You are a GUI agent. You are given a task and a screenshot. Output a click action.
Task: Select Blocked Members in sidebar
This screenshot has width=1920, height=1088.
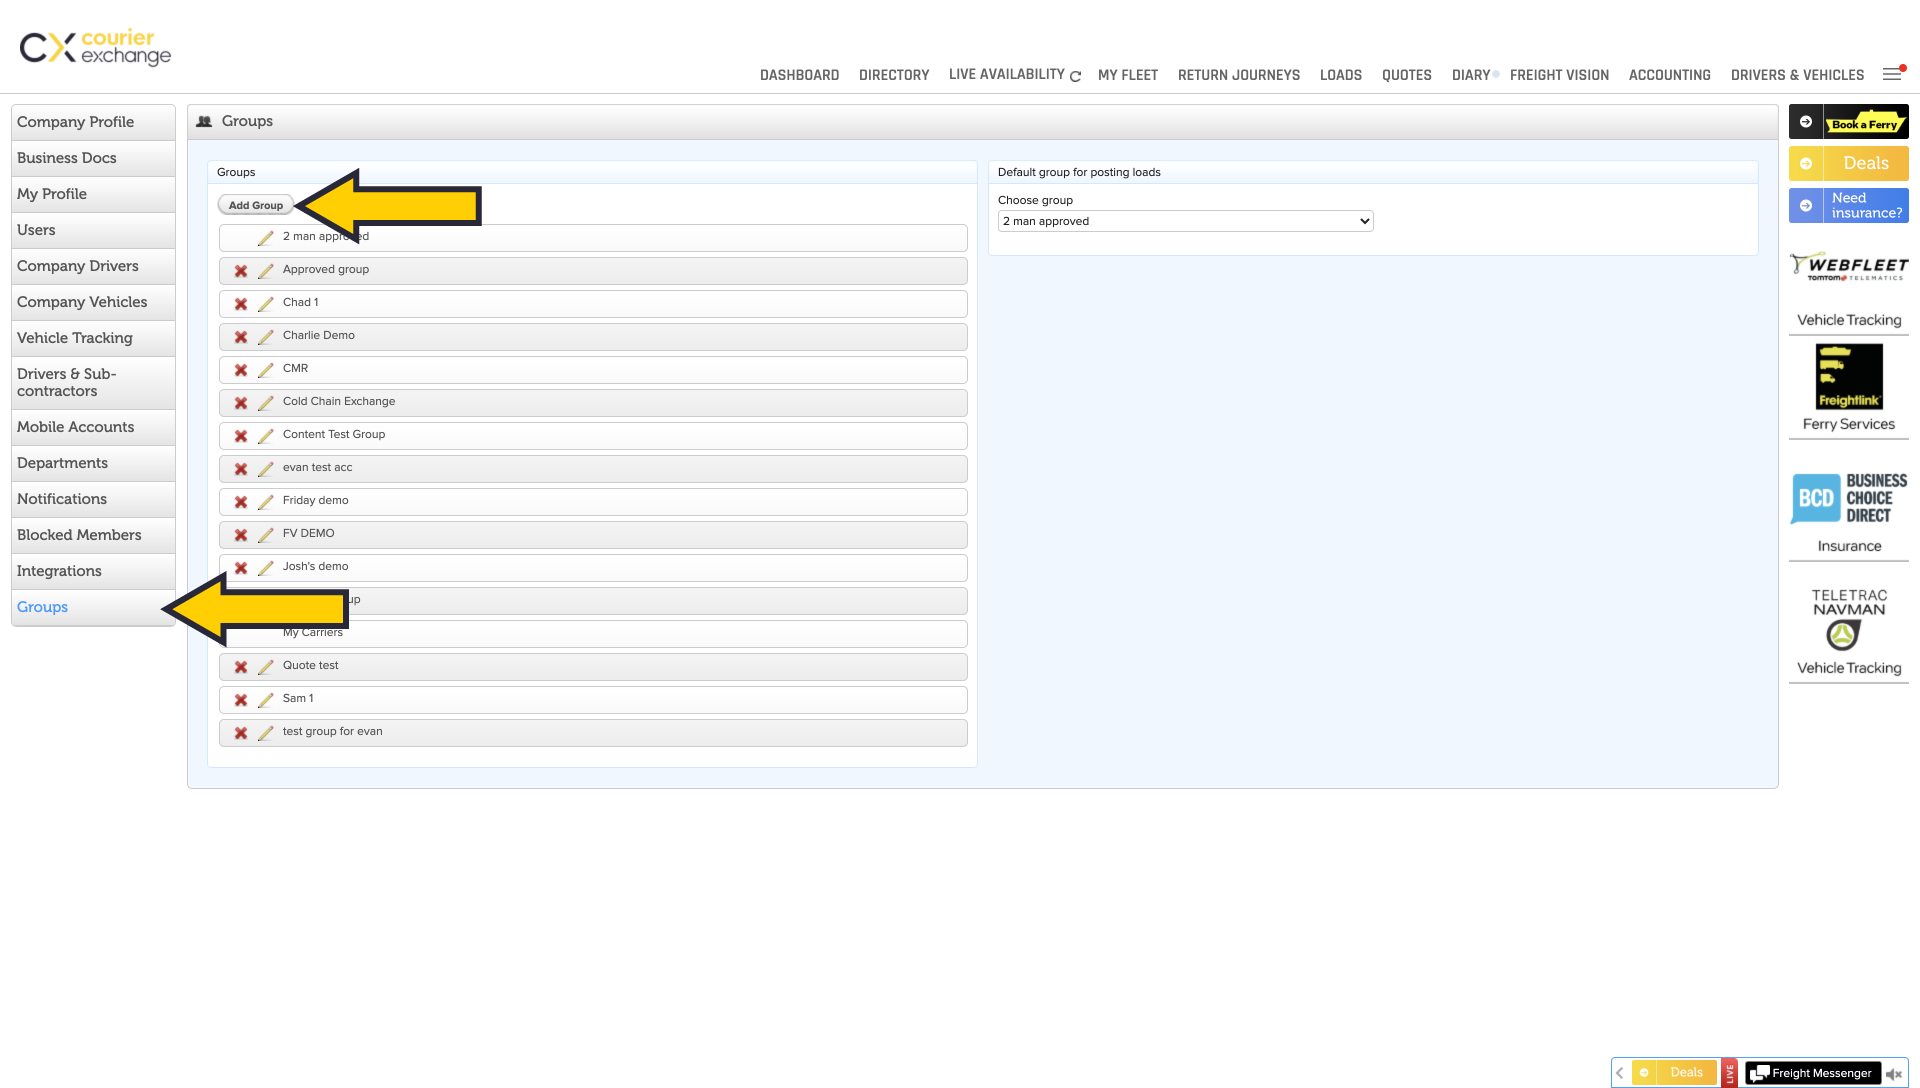[x=79, y=535]
